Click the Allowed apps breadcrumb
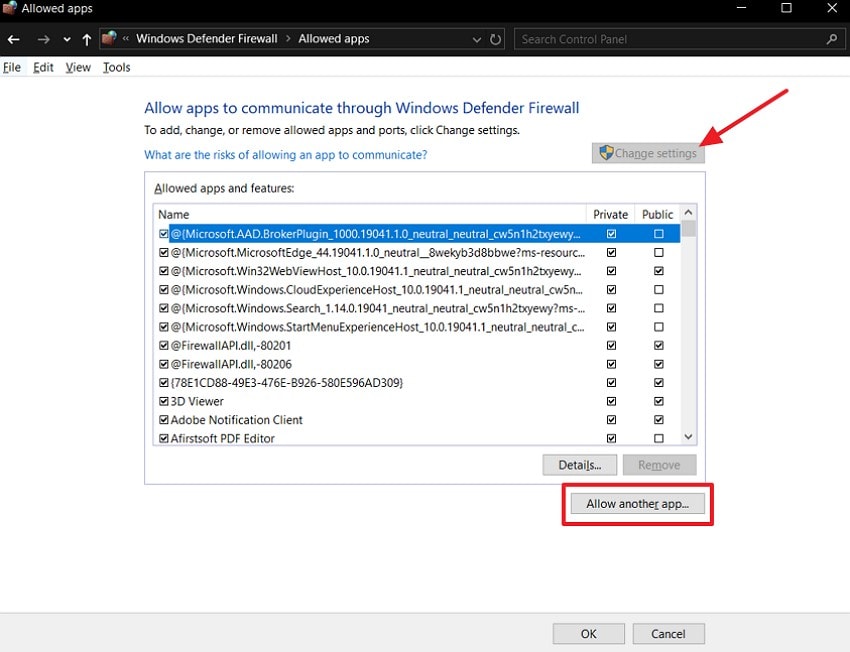This screenshot has width=850, height=652. (333, 38)
